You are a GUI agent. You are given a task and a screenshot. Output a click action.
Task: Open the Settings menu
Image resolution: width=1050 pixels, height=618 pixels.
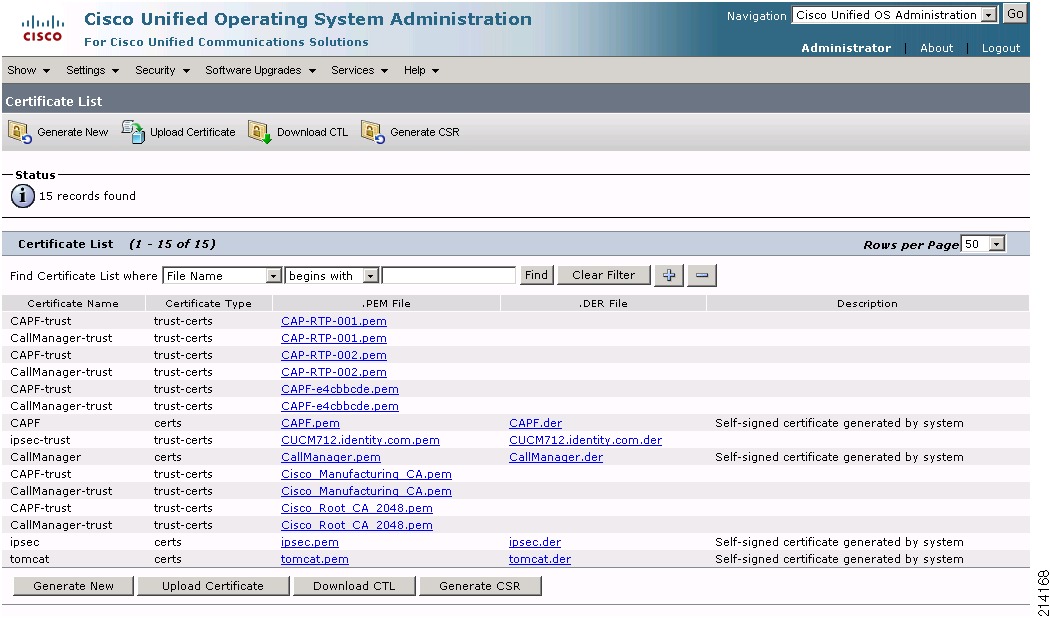point(92,70)
